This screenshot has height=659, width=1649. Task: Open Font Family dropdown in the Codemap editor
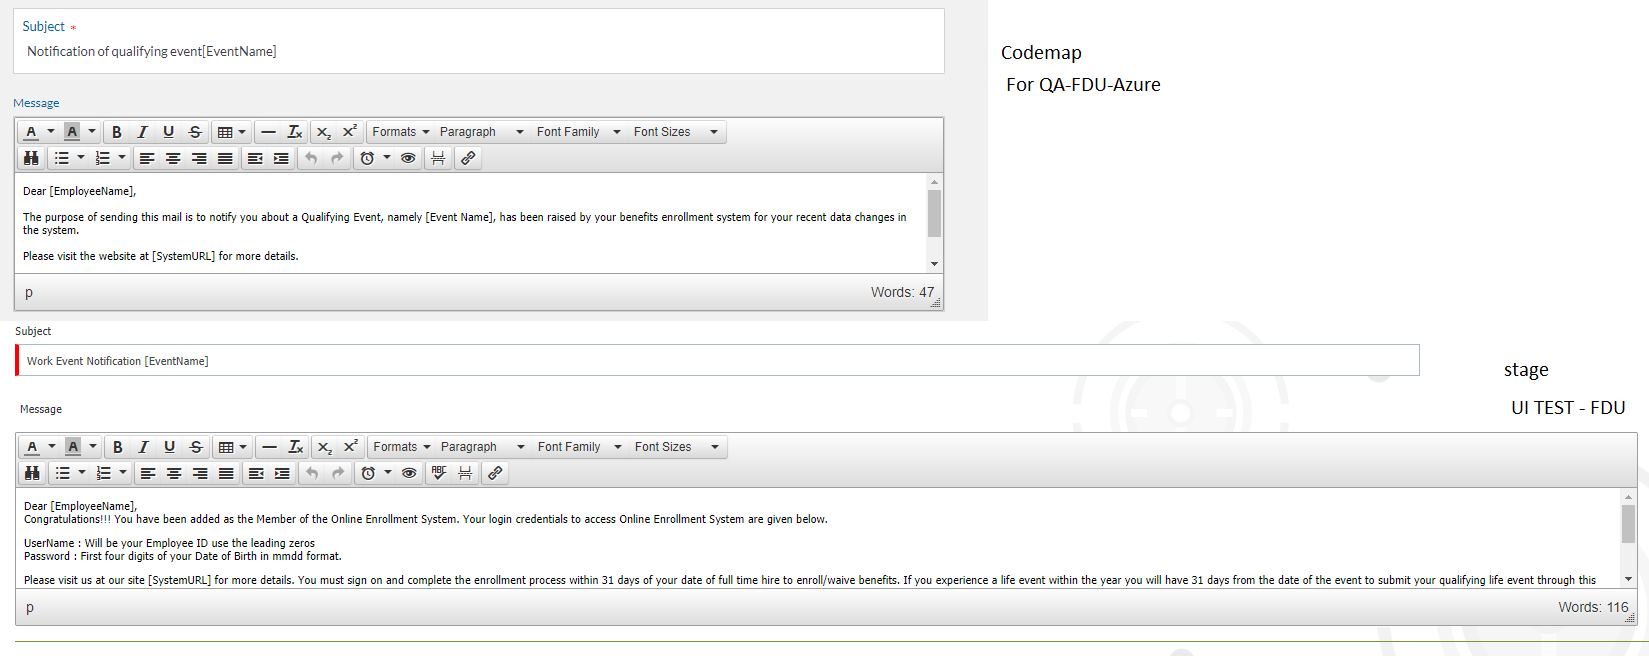[578, 132]
